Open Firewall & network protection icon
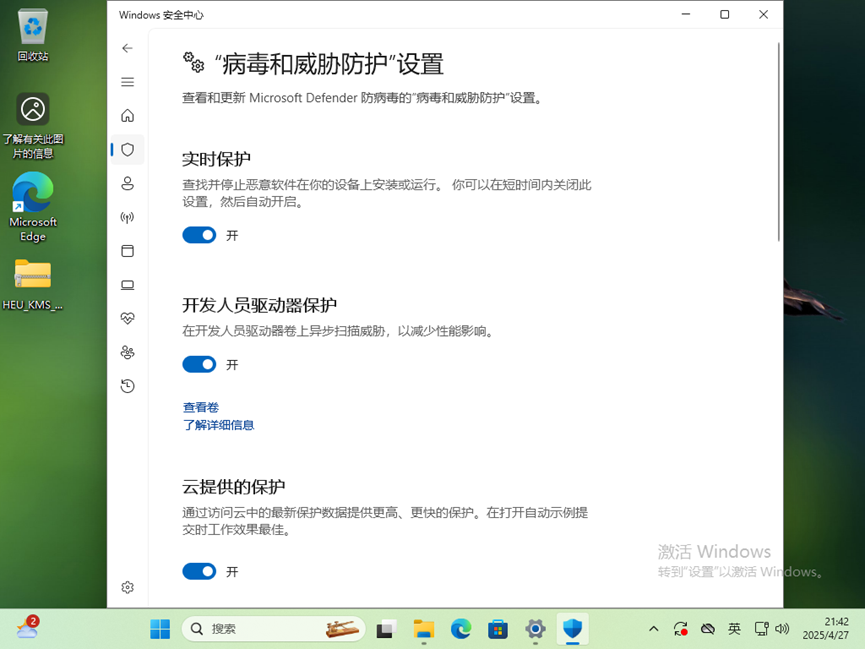This screenshot has height=649, width=865. point(127,217)
